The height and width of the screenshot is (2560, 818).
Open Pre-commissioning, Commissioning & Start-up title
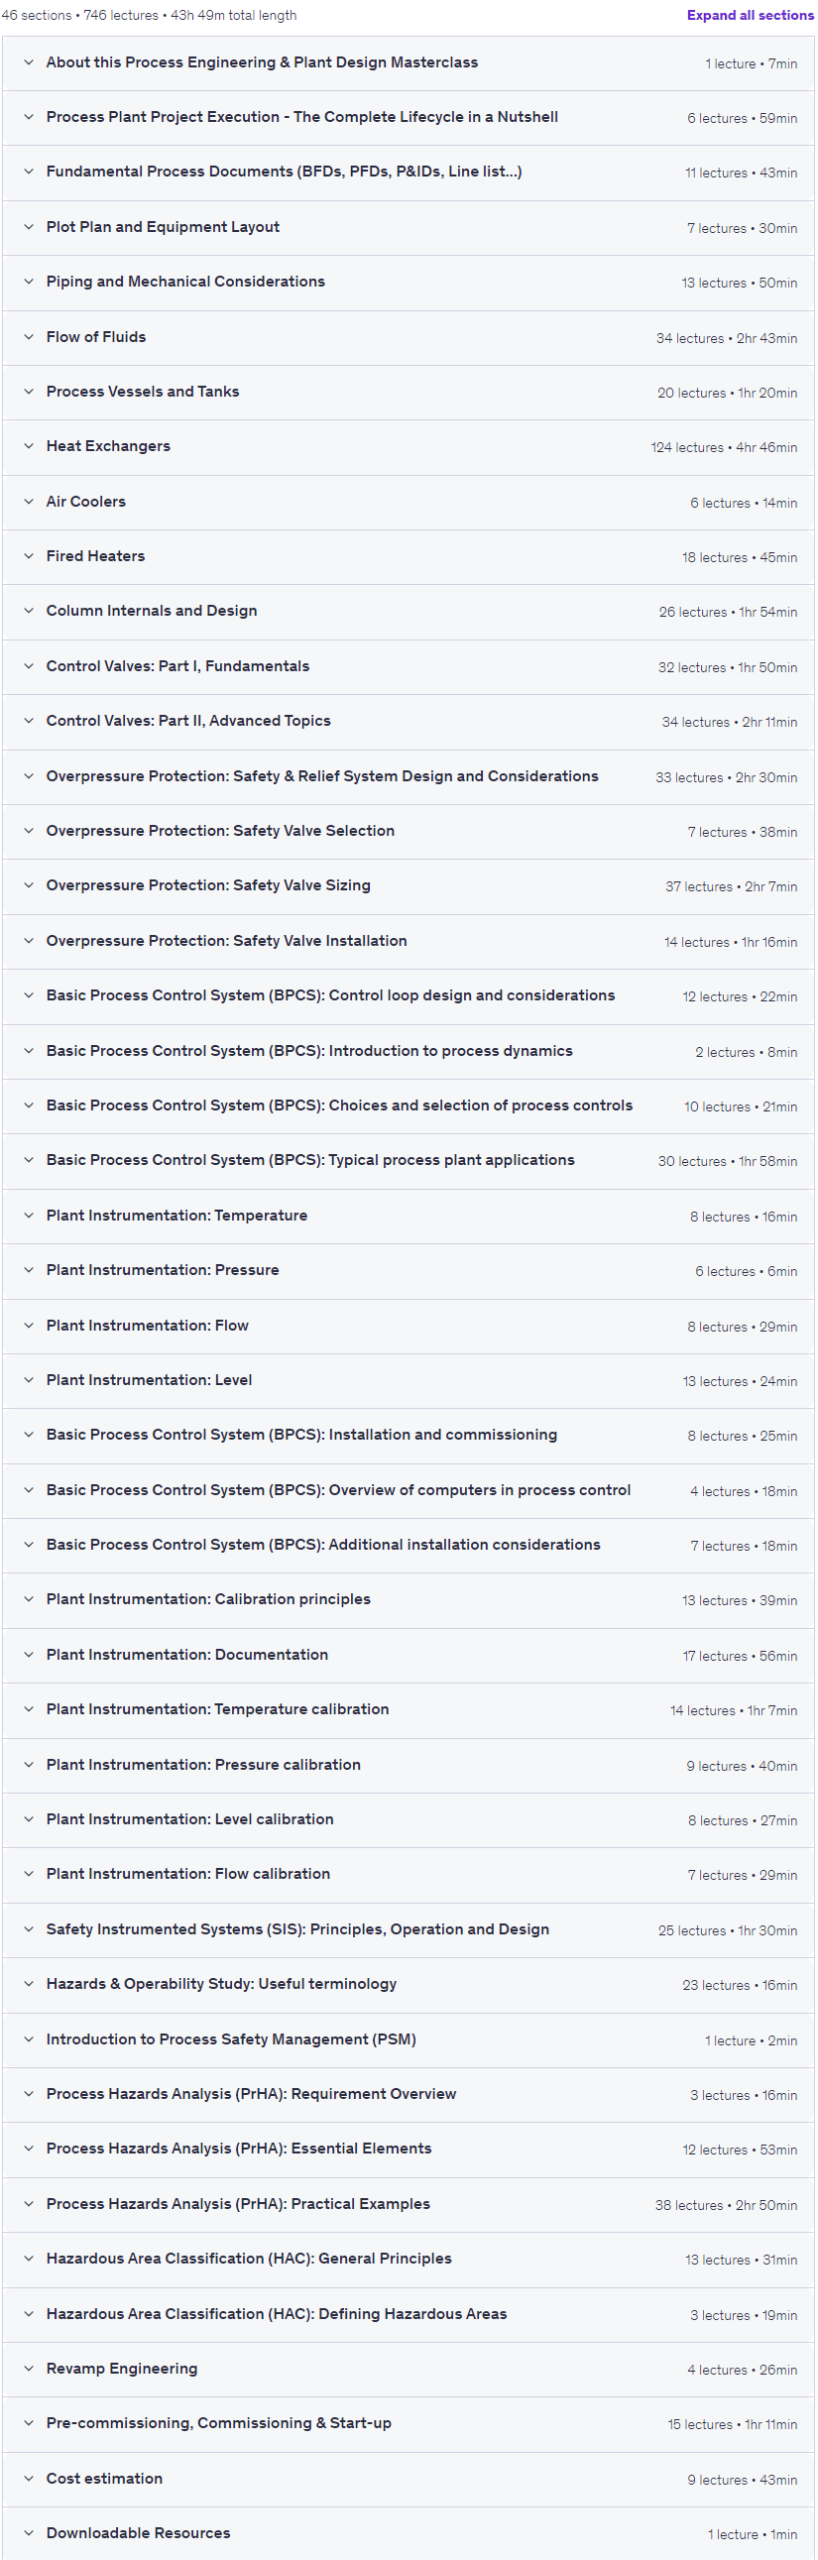pos(219,2423)
